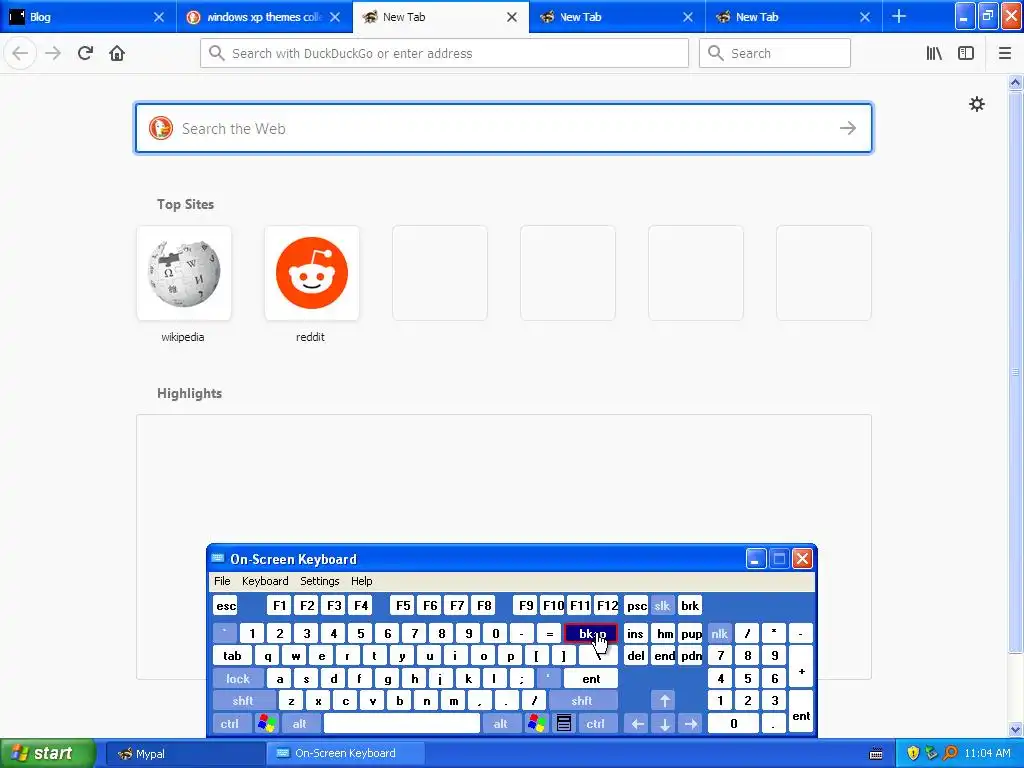Image resolution: width=1024 pixels, height=768 pixels.
Task: Toggle the slk scroll lock key
Action: pos(662,605)
